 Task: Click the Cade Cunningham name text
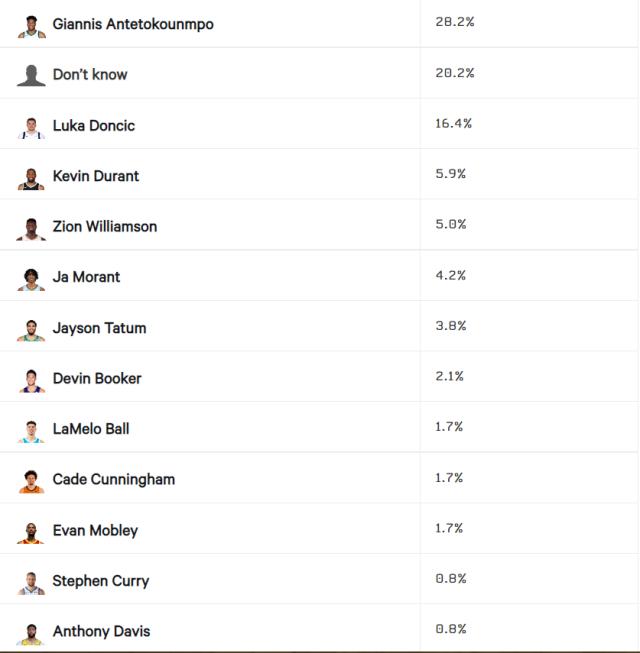tap(114, 479)
